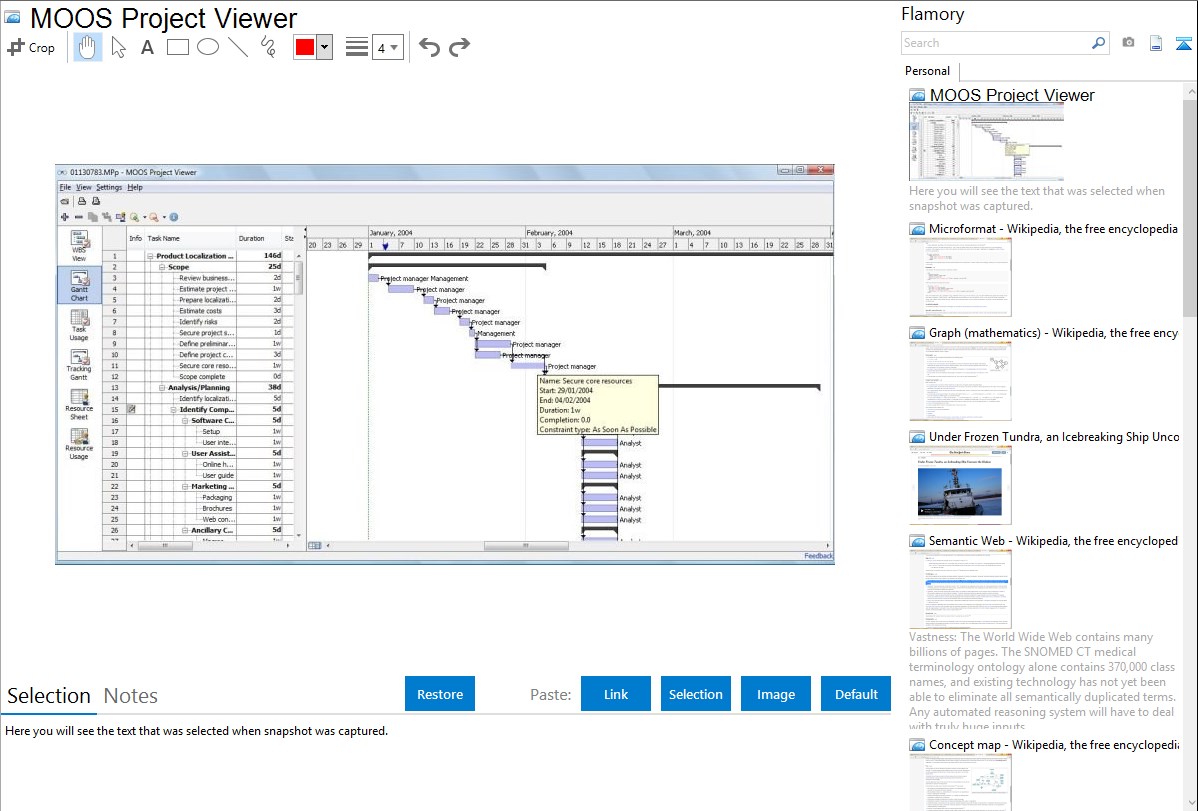
Task: Redo the last annotation
Action: click(459, 47)
